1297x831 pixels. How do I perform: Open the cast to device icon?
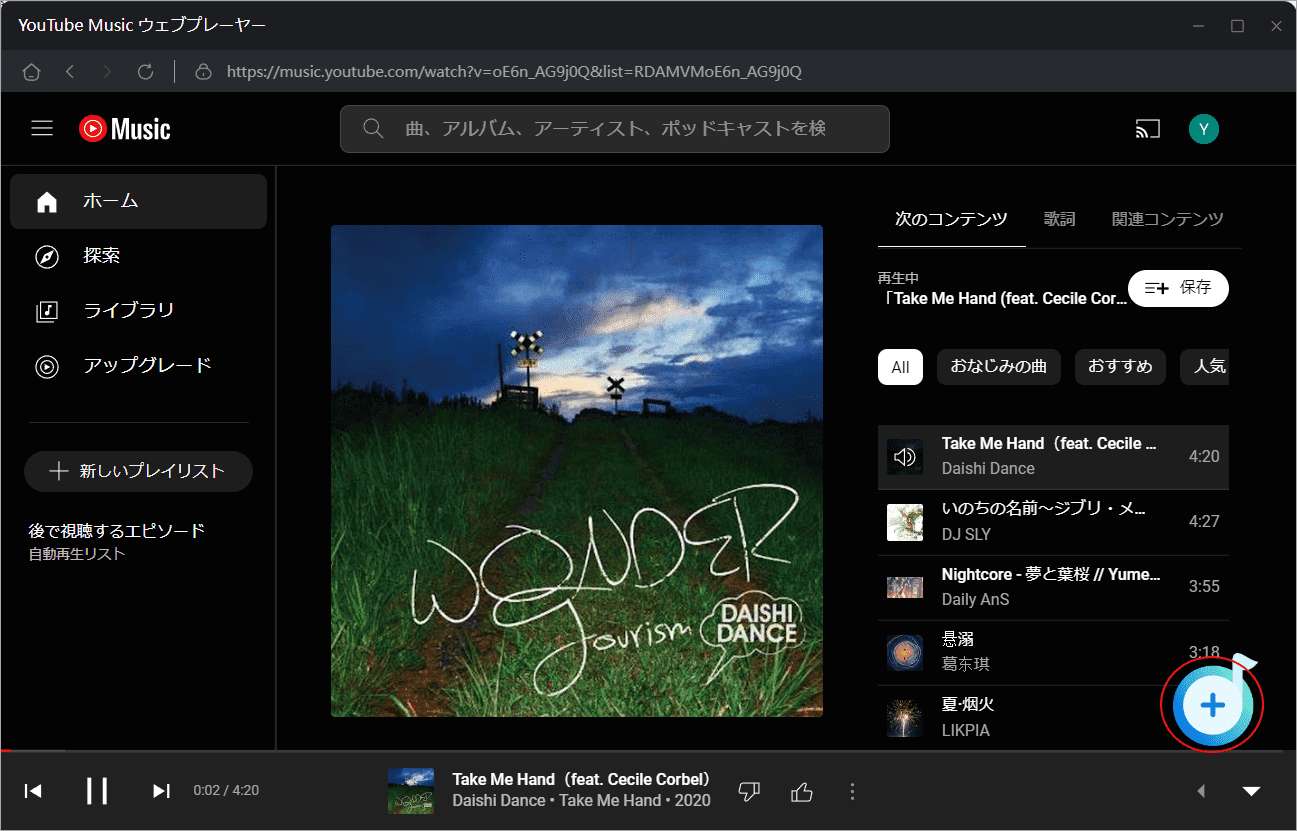click(1147, 128)
